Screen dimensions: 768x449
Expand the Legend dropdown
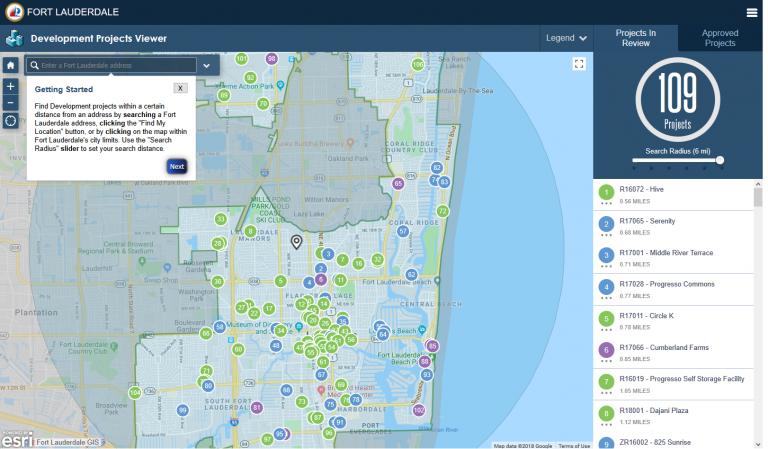(566, 38)
